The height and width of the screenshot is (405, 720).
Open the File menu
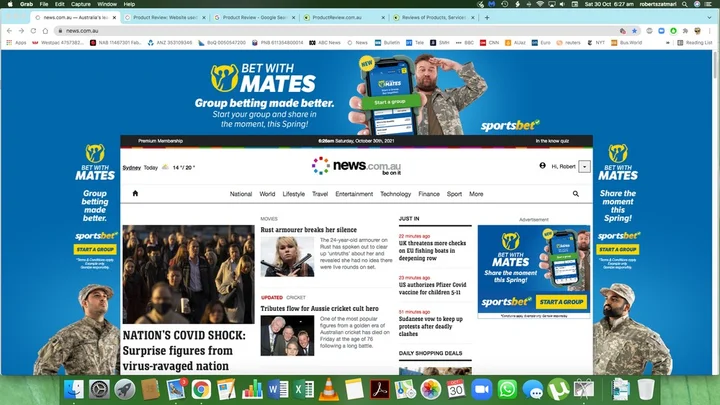coord(44,4)
